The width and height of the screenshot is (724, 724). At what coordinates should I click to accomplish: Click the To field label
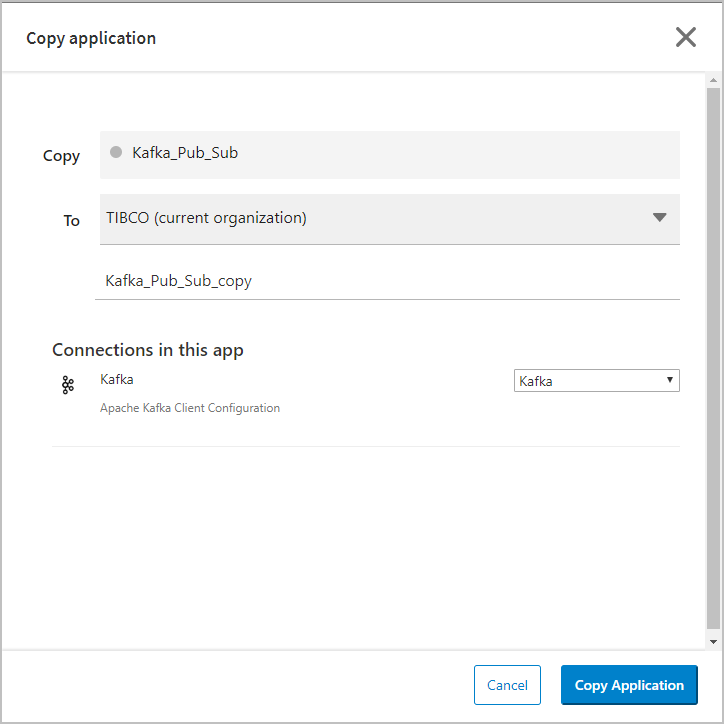[72, 221]
